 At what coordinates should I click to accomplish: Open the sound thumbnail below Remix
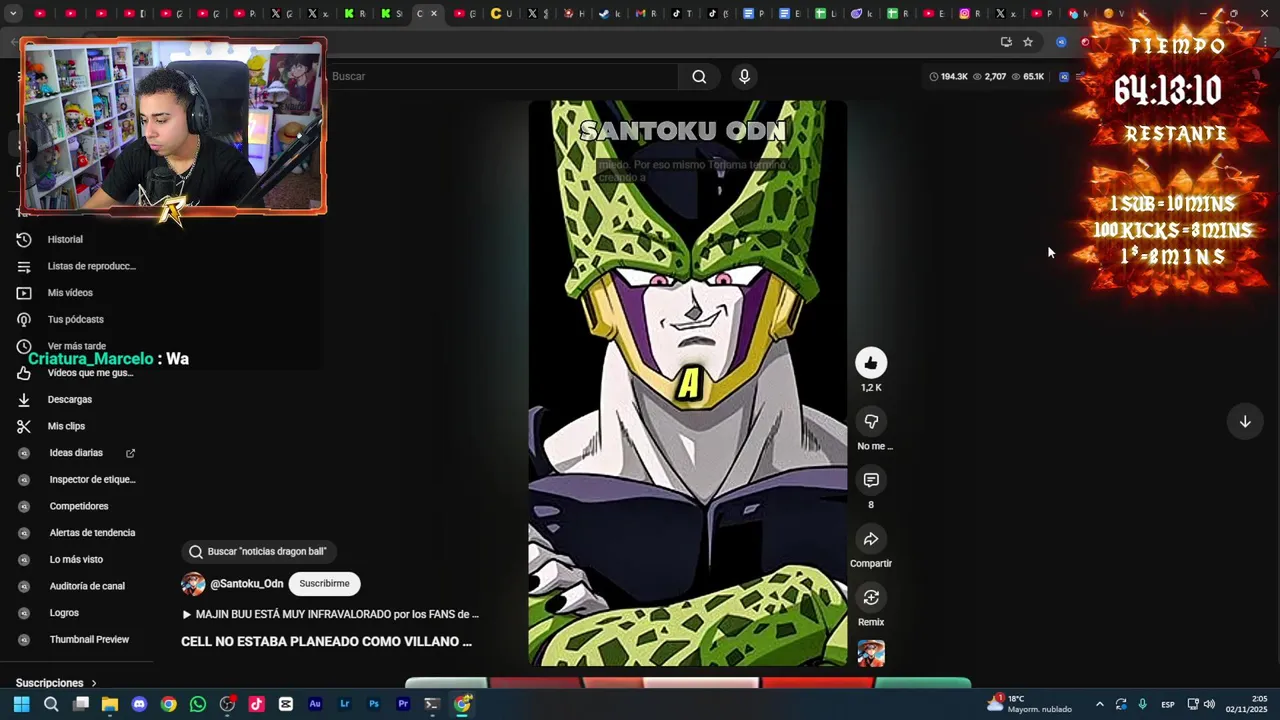click(871, 653)
